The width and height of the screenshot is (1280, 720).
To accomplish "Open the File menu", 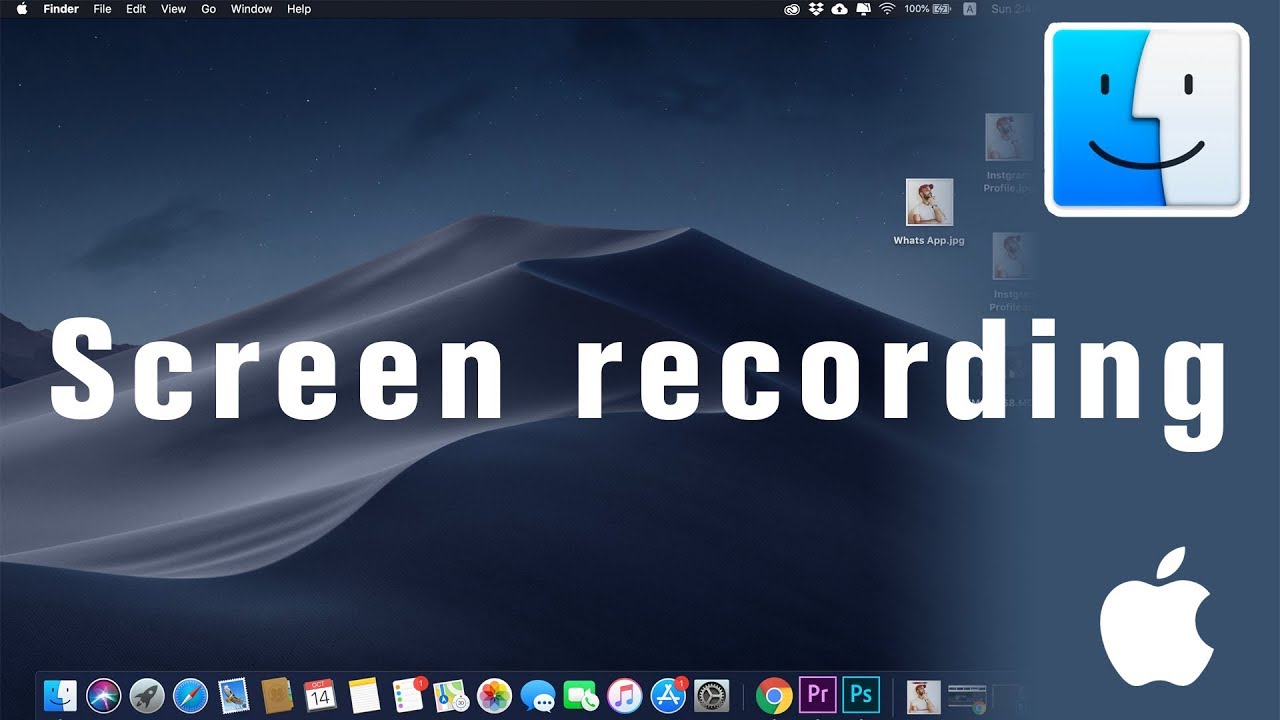I will click(x=102, y=9).
